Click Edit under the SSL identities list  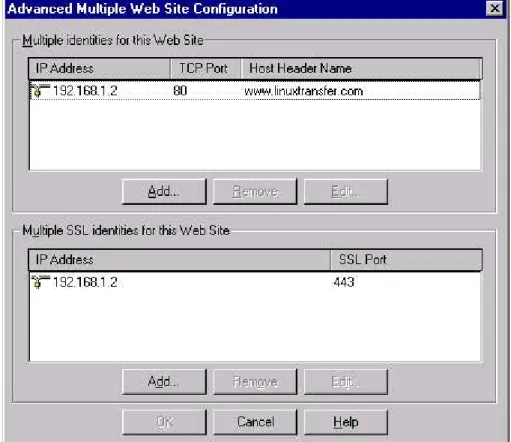coord(346,382)
